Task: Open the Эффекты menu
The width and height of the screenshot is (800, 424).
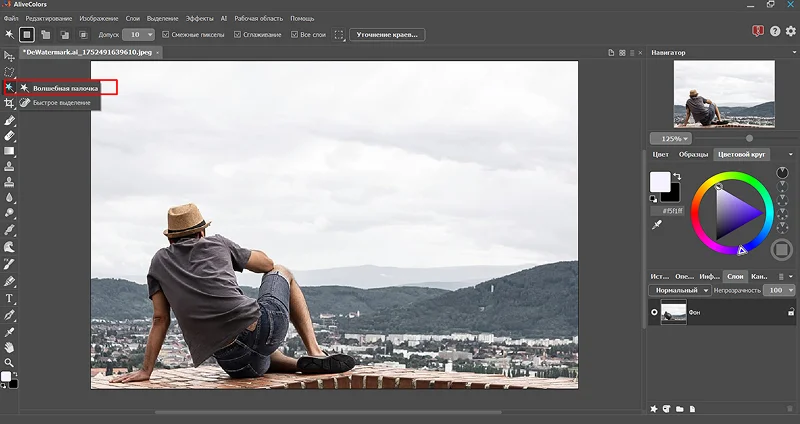Action: click(199, 18)
